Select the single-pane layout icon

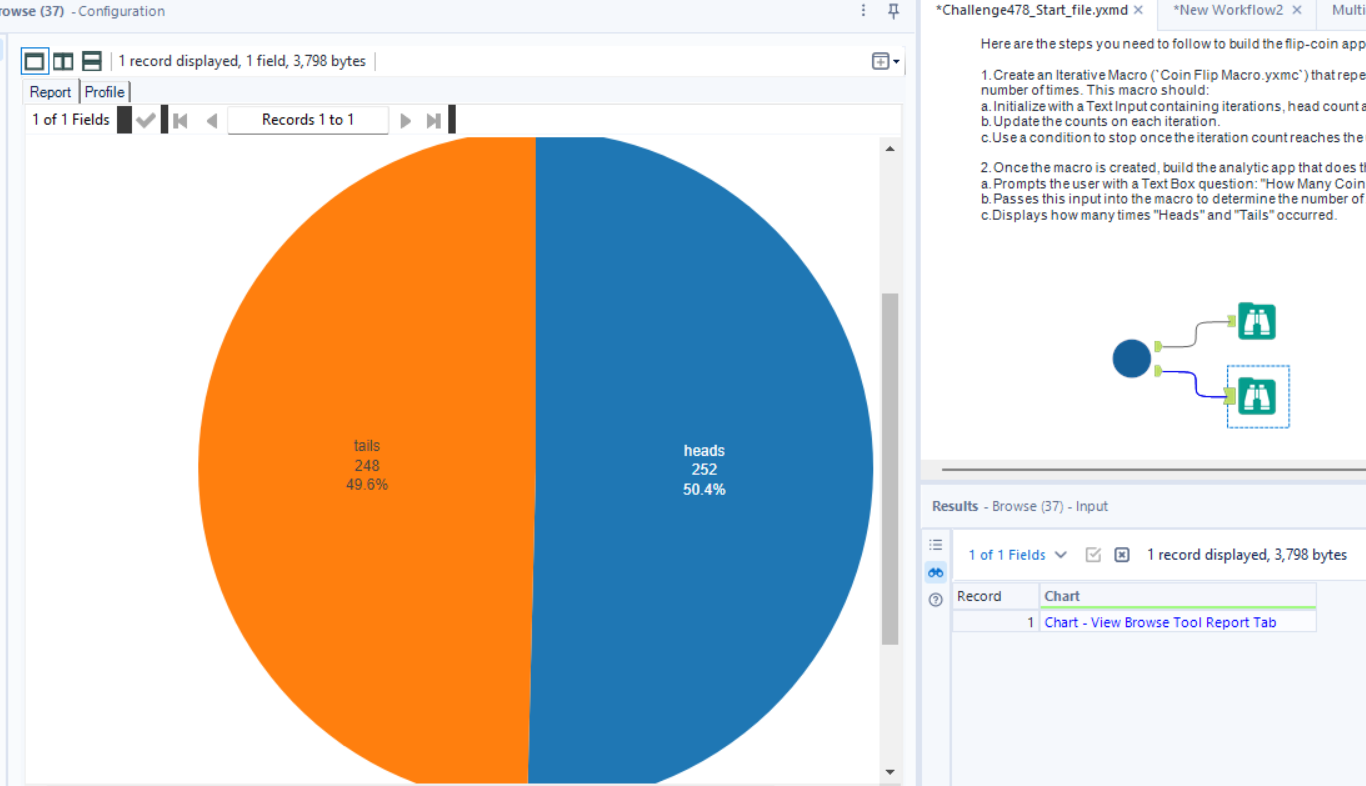pos(34,60)
